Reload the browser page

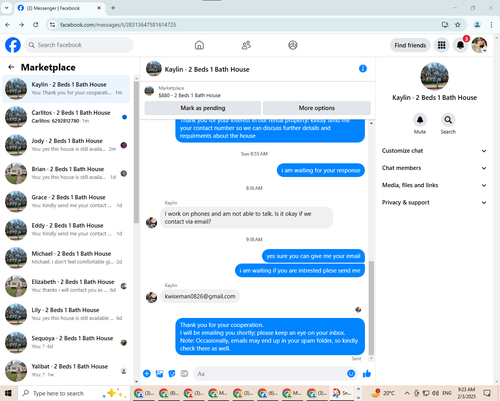[x=36, y=25]
